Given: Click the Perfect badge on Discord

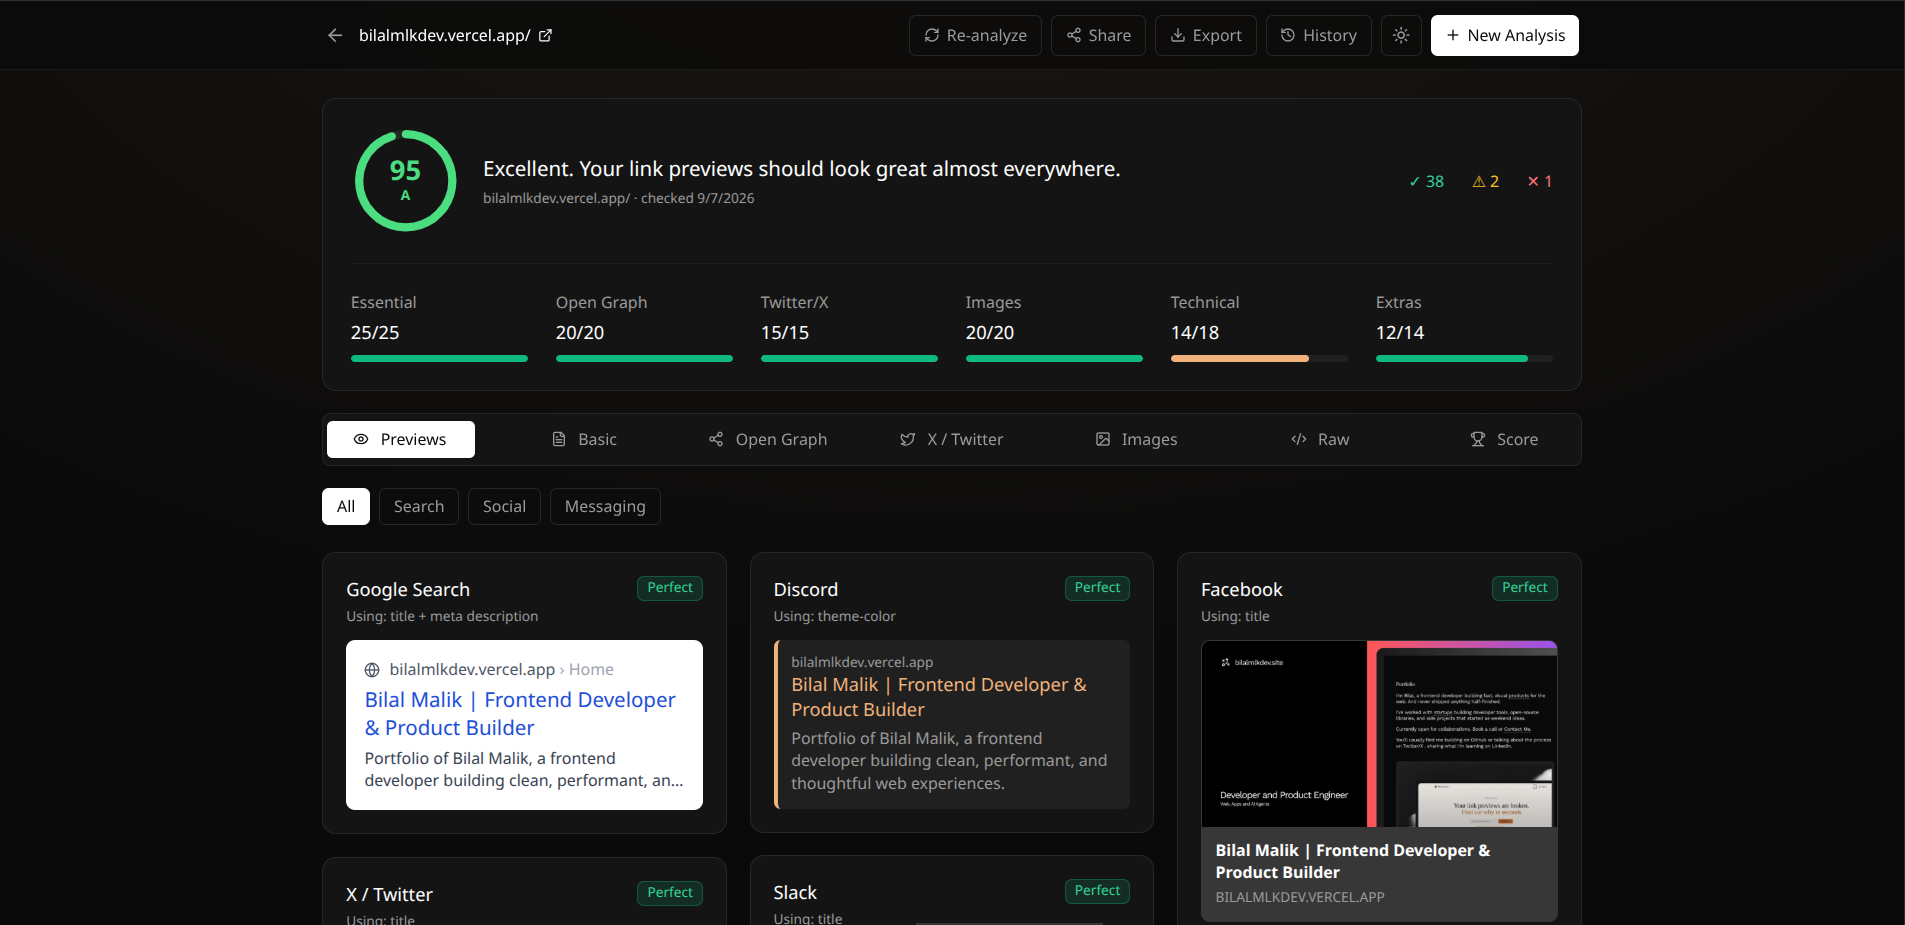Looking at the screenshot, I should click(1097, 588).
